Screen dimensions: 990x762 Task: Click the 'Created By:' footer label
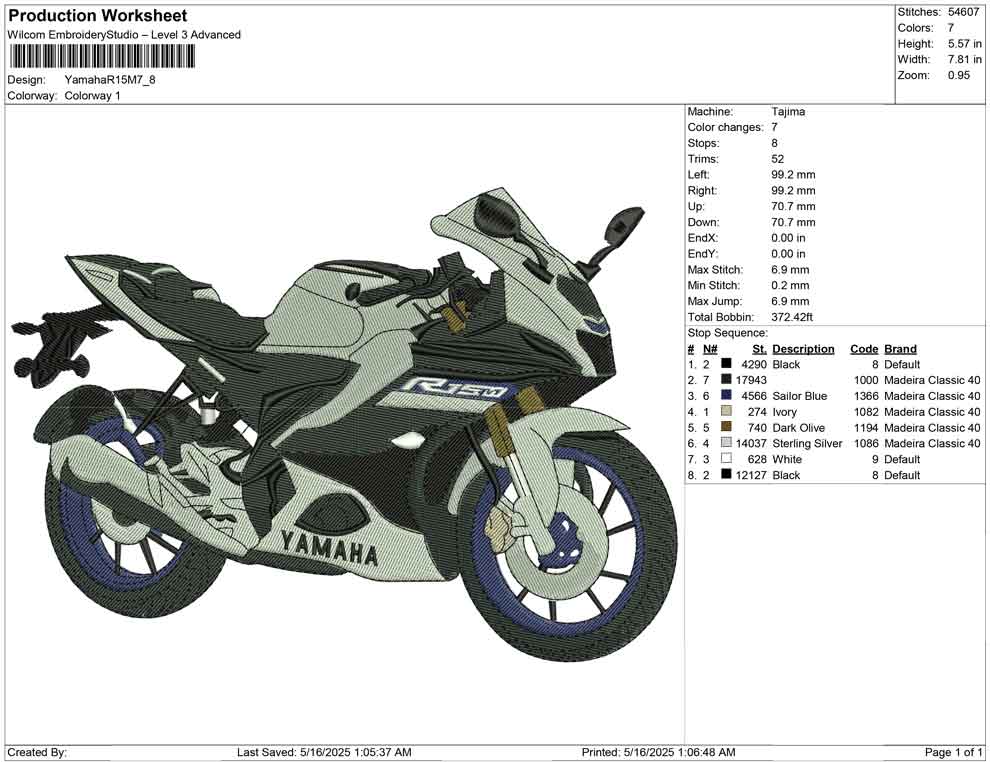pos(37,752)
